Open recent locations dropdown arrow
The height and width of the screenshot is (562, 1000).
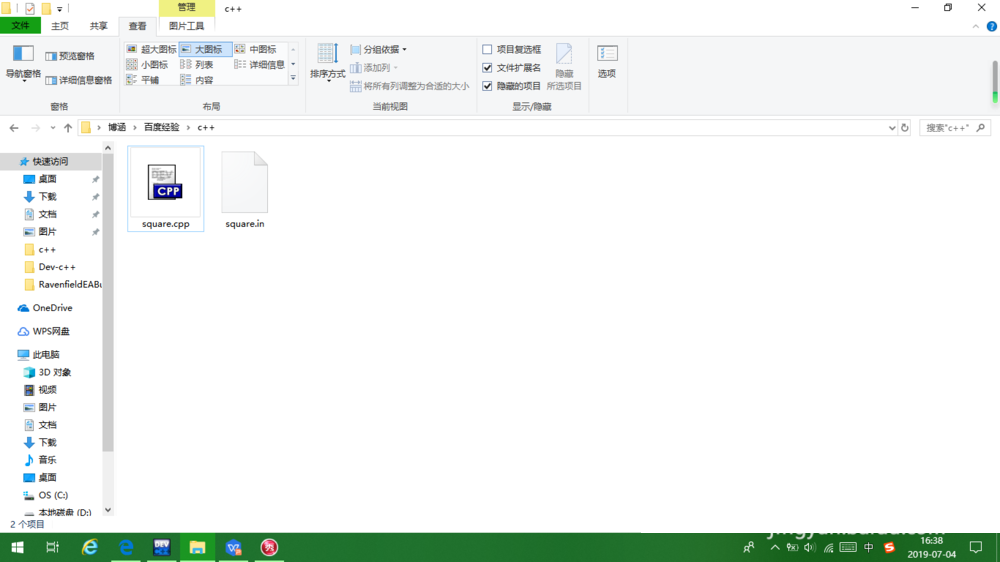tap(52, 128)
